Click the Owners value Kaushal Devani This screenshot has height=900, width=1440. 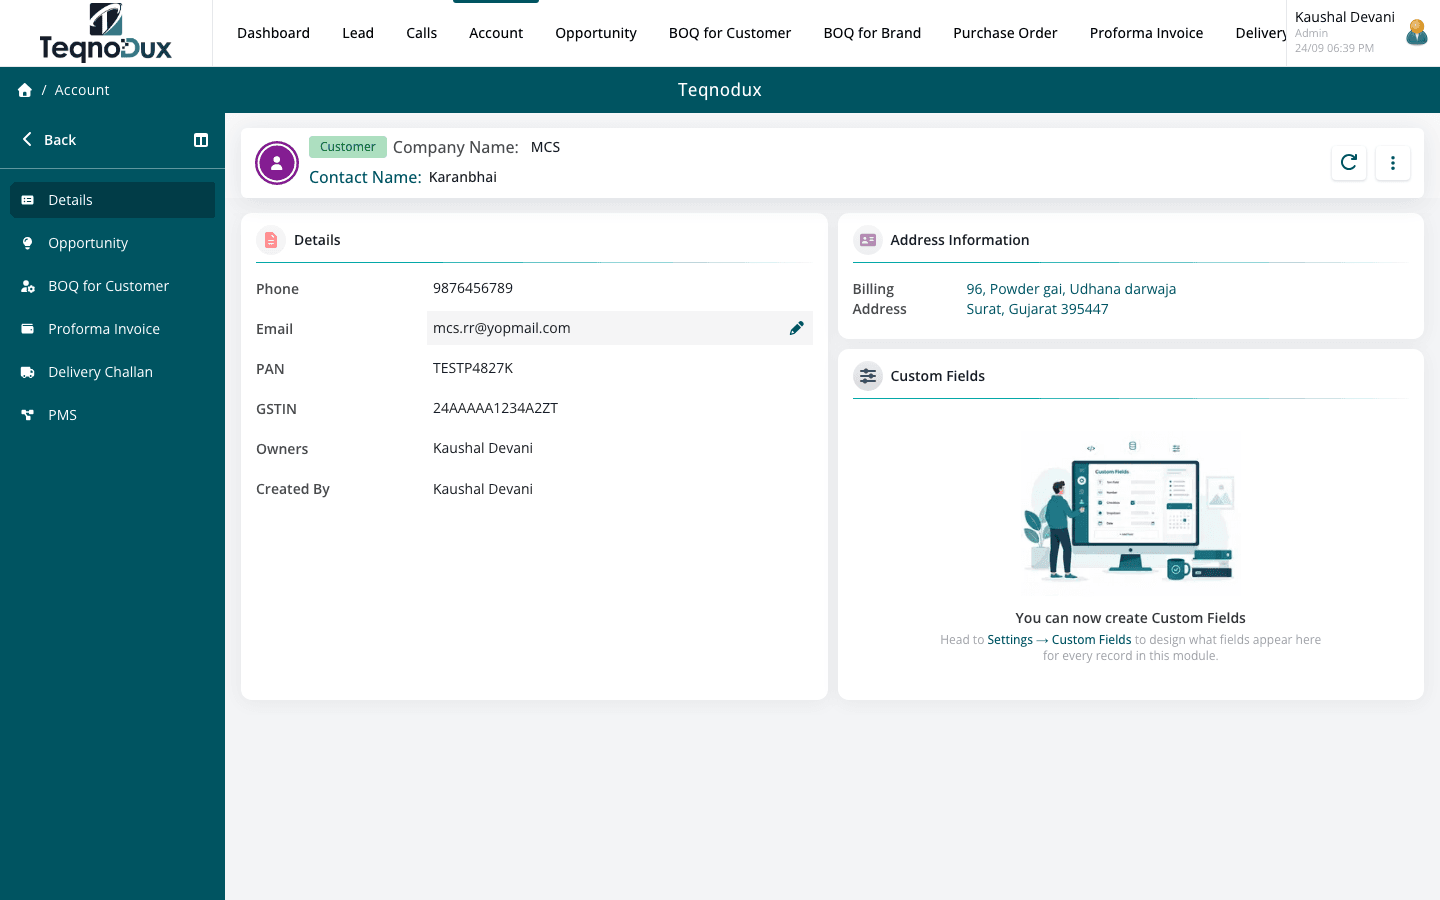(x=483, y=448)
